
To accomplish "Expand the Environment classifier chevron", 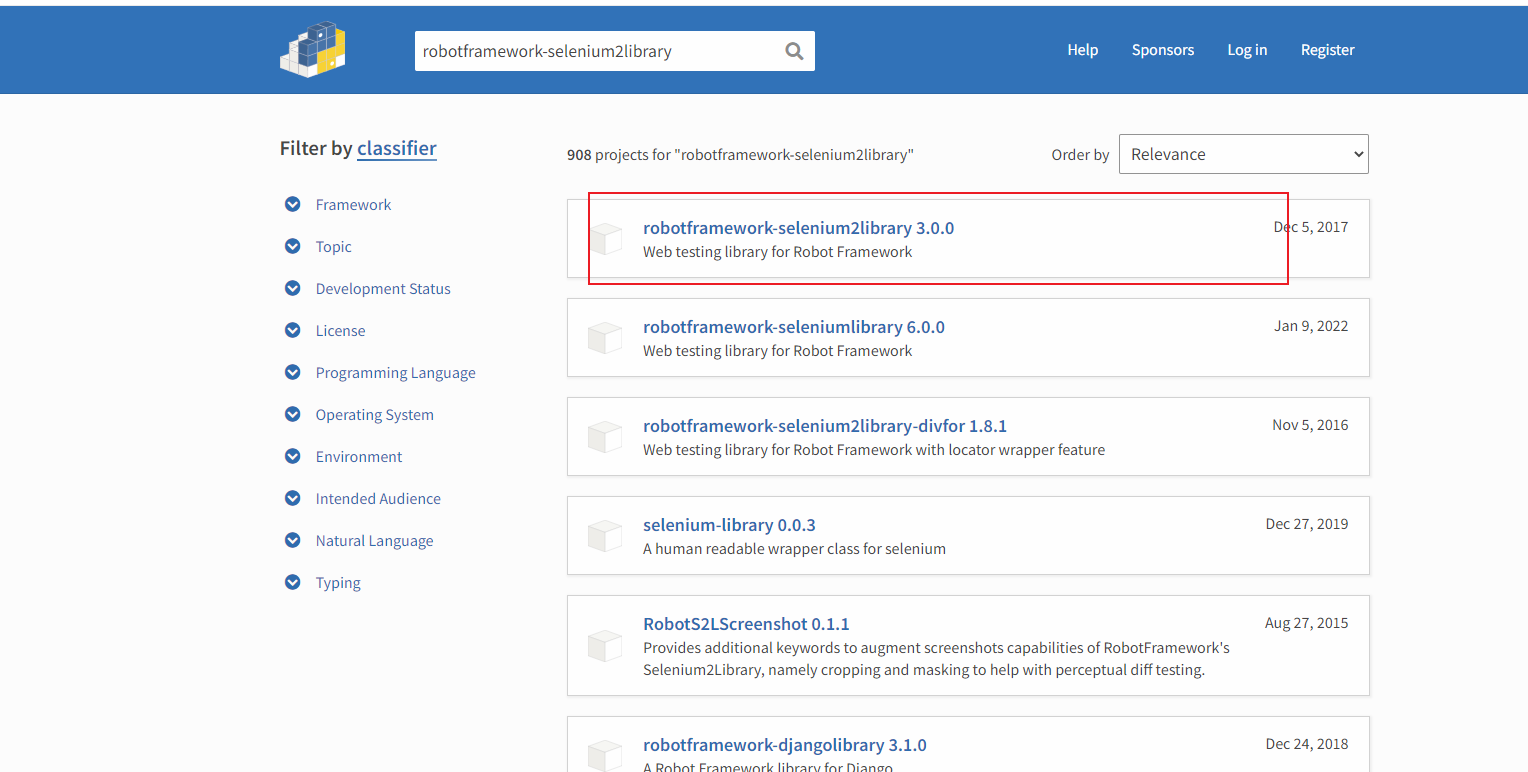I will click(x=292, y=456).
